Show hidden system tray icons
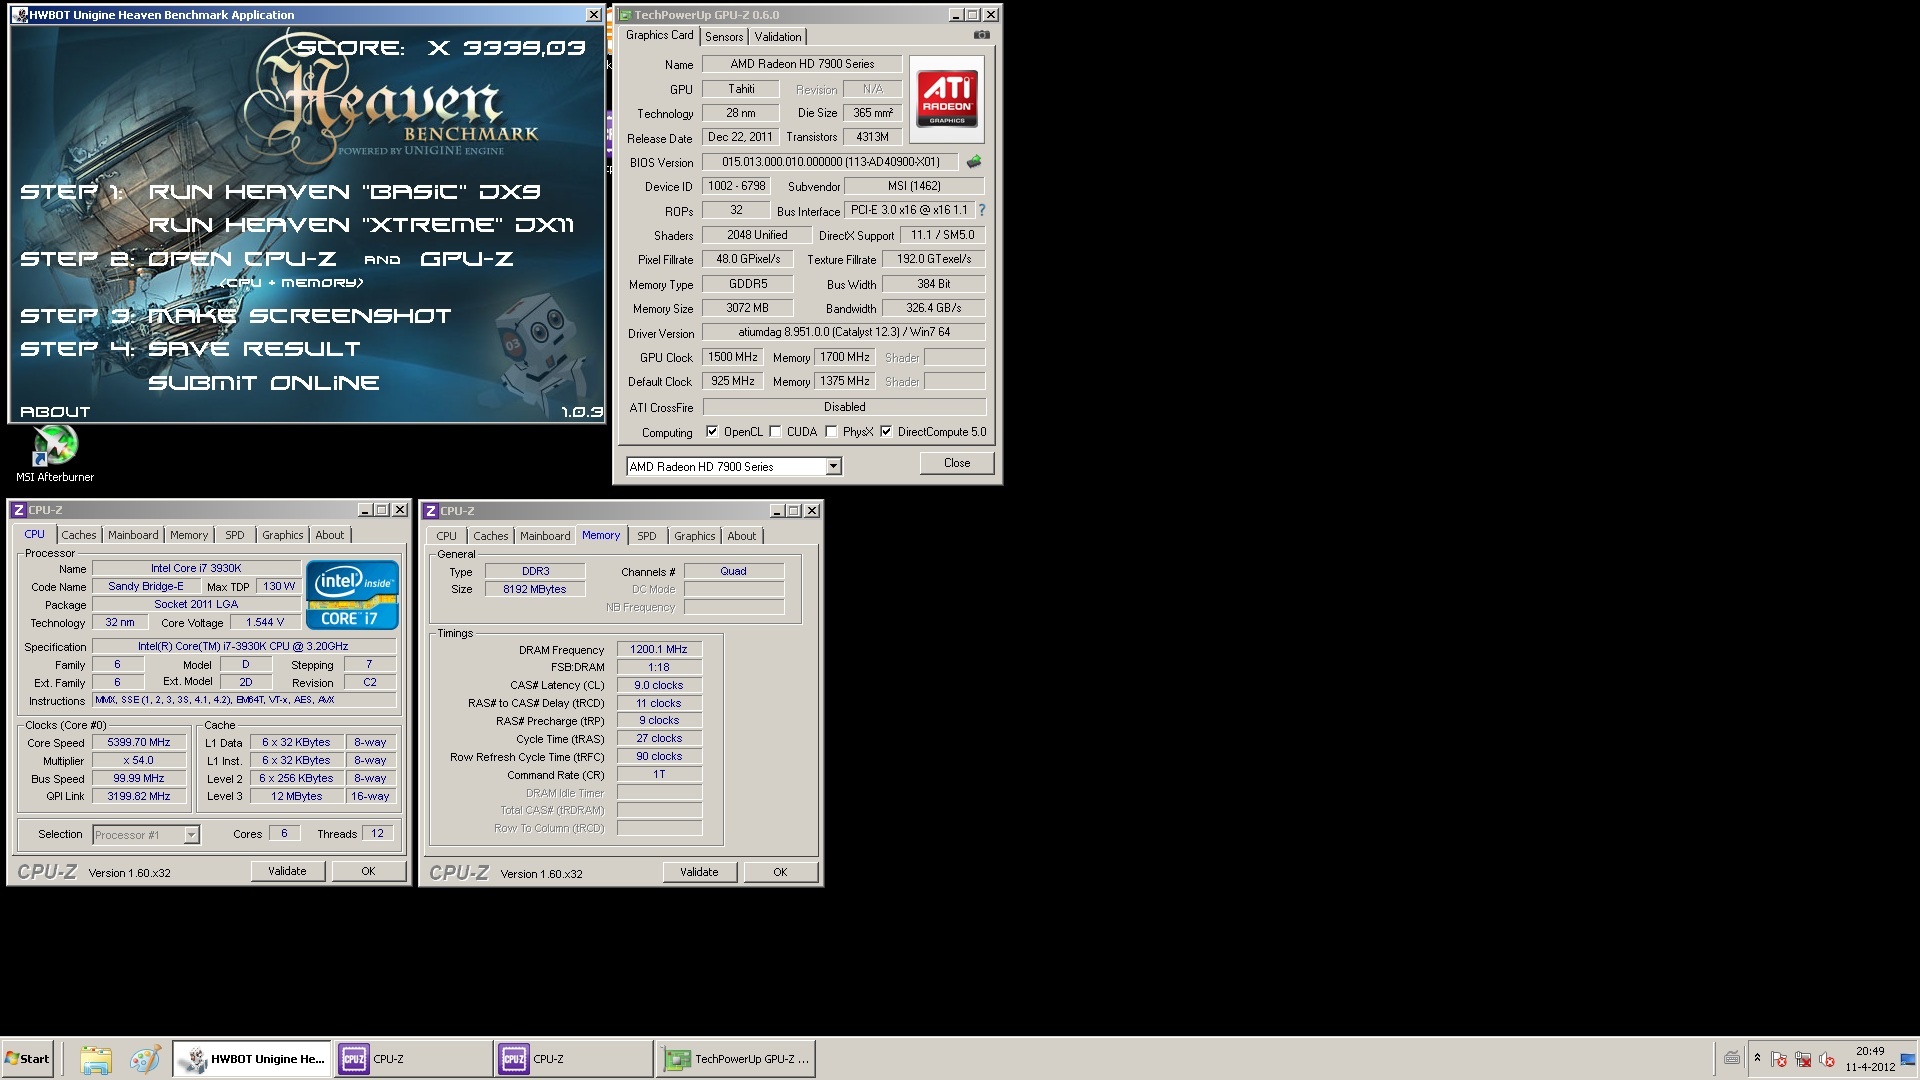The height and width of the screenshot is (1080, 1920). (1757, 1058)
